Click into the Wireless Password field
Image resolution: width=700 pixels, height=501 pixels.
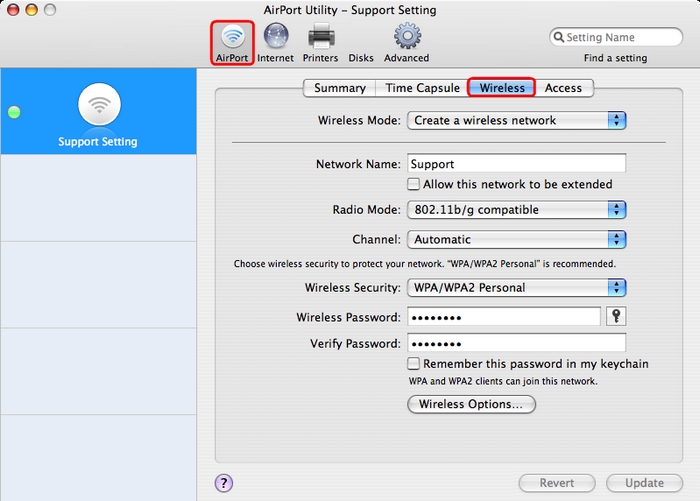[x=504, y=317]
